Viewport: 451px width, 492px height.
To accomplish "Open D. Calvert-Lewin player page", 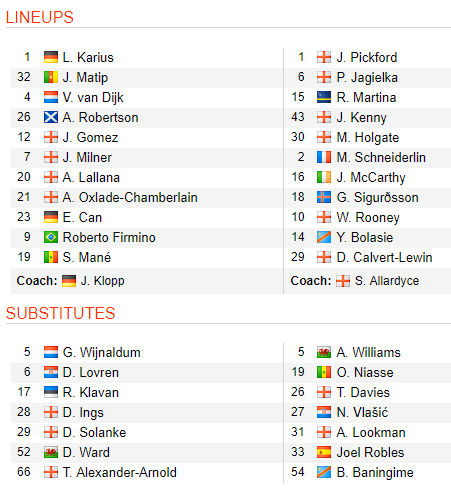I will (384, 257).
